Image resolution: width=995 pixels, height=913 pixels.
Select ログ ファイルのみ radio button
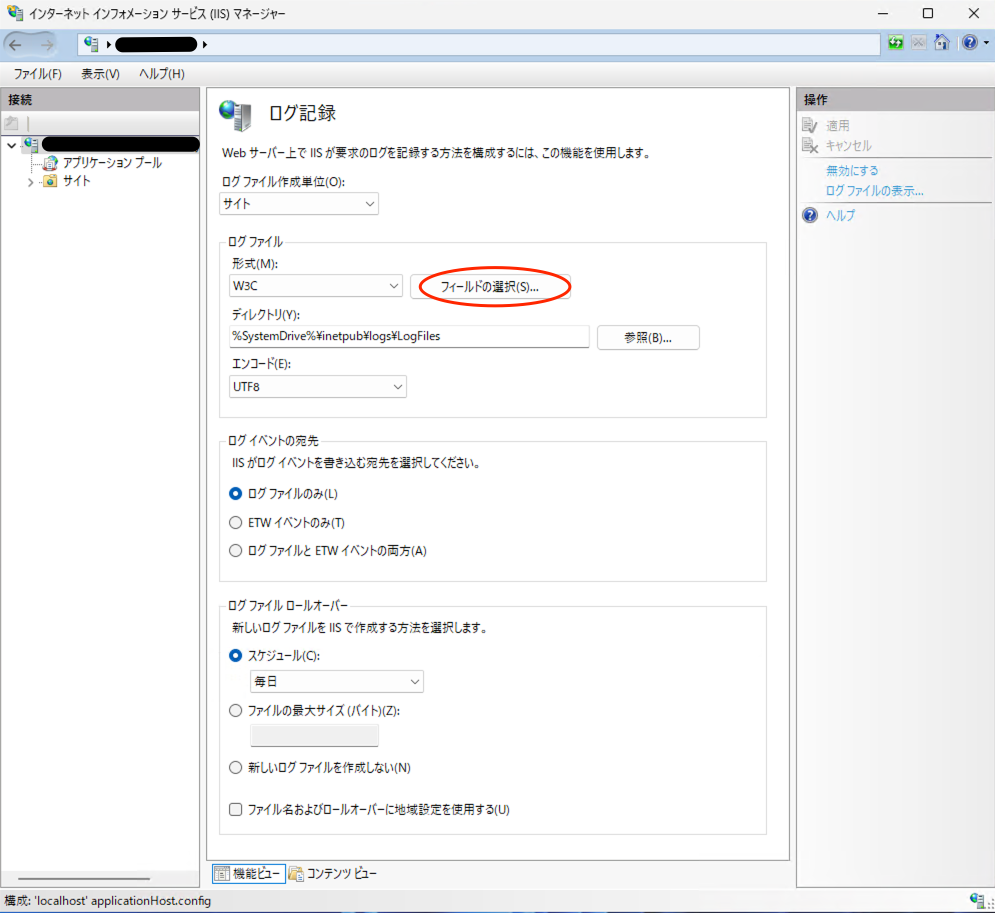click(235, 494)
